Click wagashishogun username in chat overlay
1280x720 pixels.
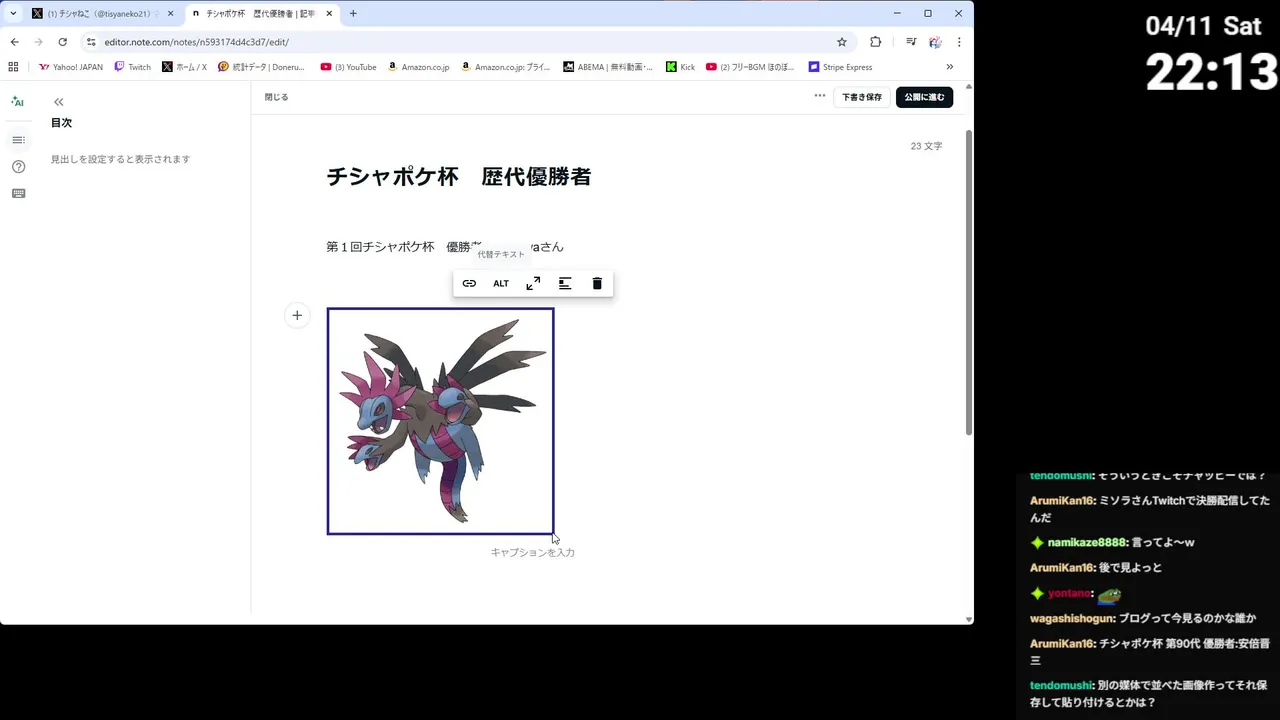pos(1072,618)
